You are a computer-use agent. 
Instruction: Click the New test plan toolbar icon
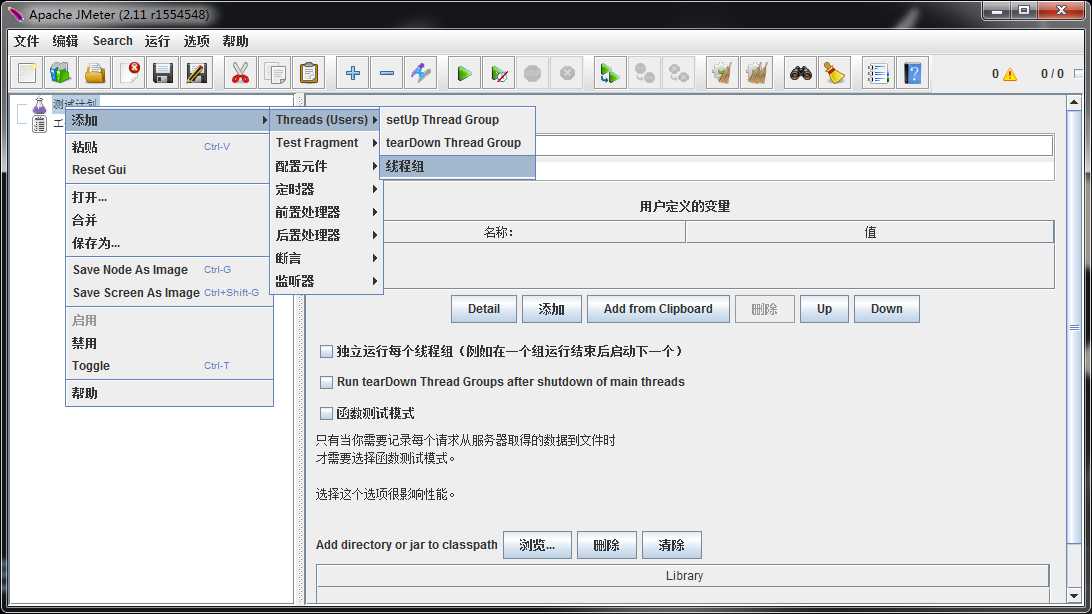click(26, 72)
